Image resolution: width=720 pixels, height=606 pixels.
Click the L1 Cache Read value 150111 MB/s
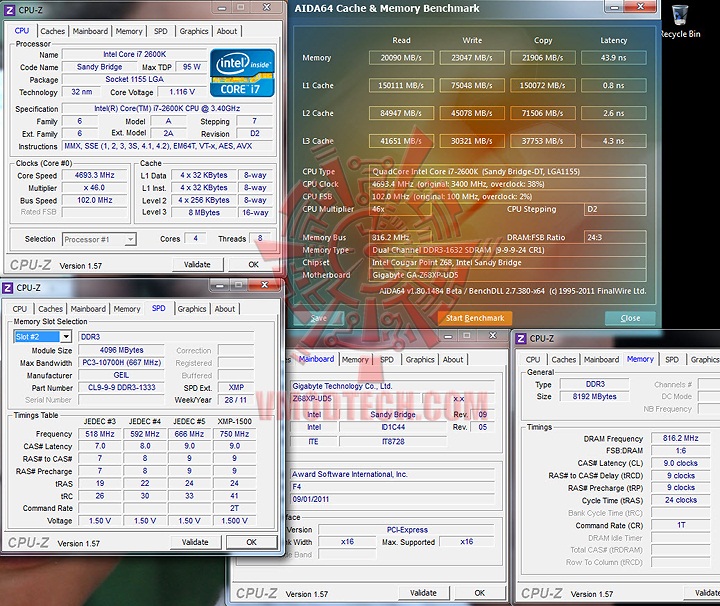click(x=401, y=85)
